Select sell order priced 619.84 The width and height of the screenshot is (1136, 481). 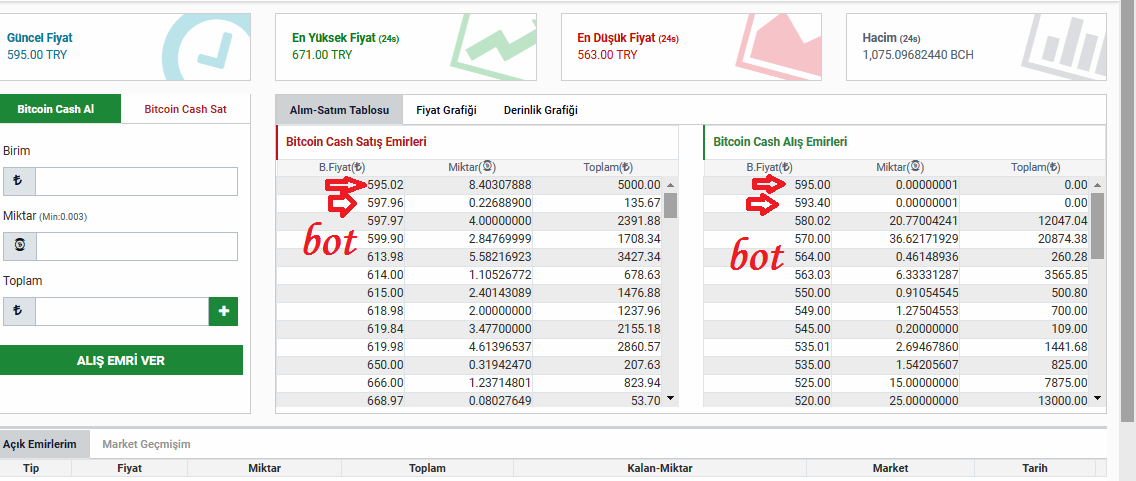[x=469, y=329]
